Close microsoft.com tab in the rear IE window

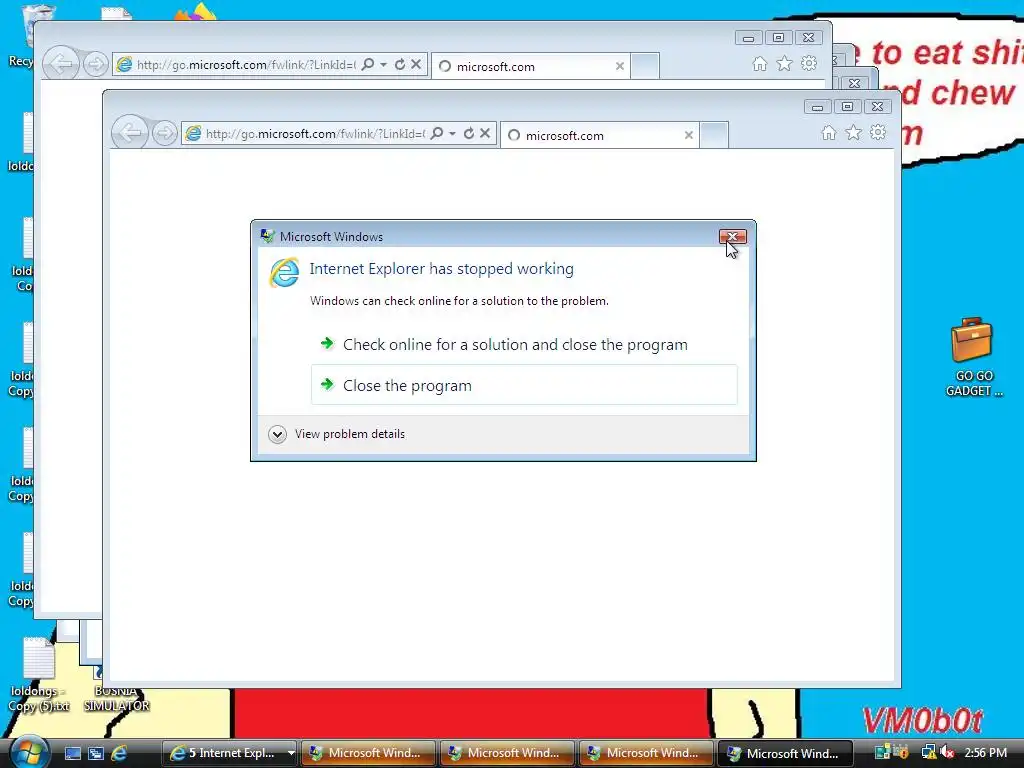coord(620,66)
